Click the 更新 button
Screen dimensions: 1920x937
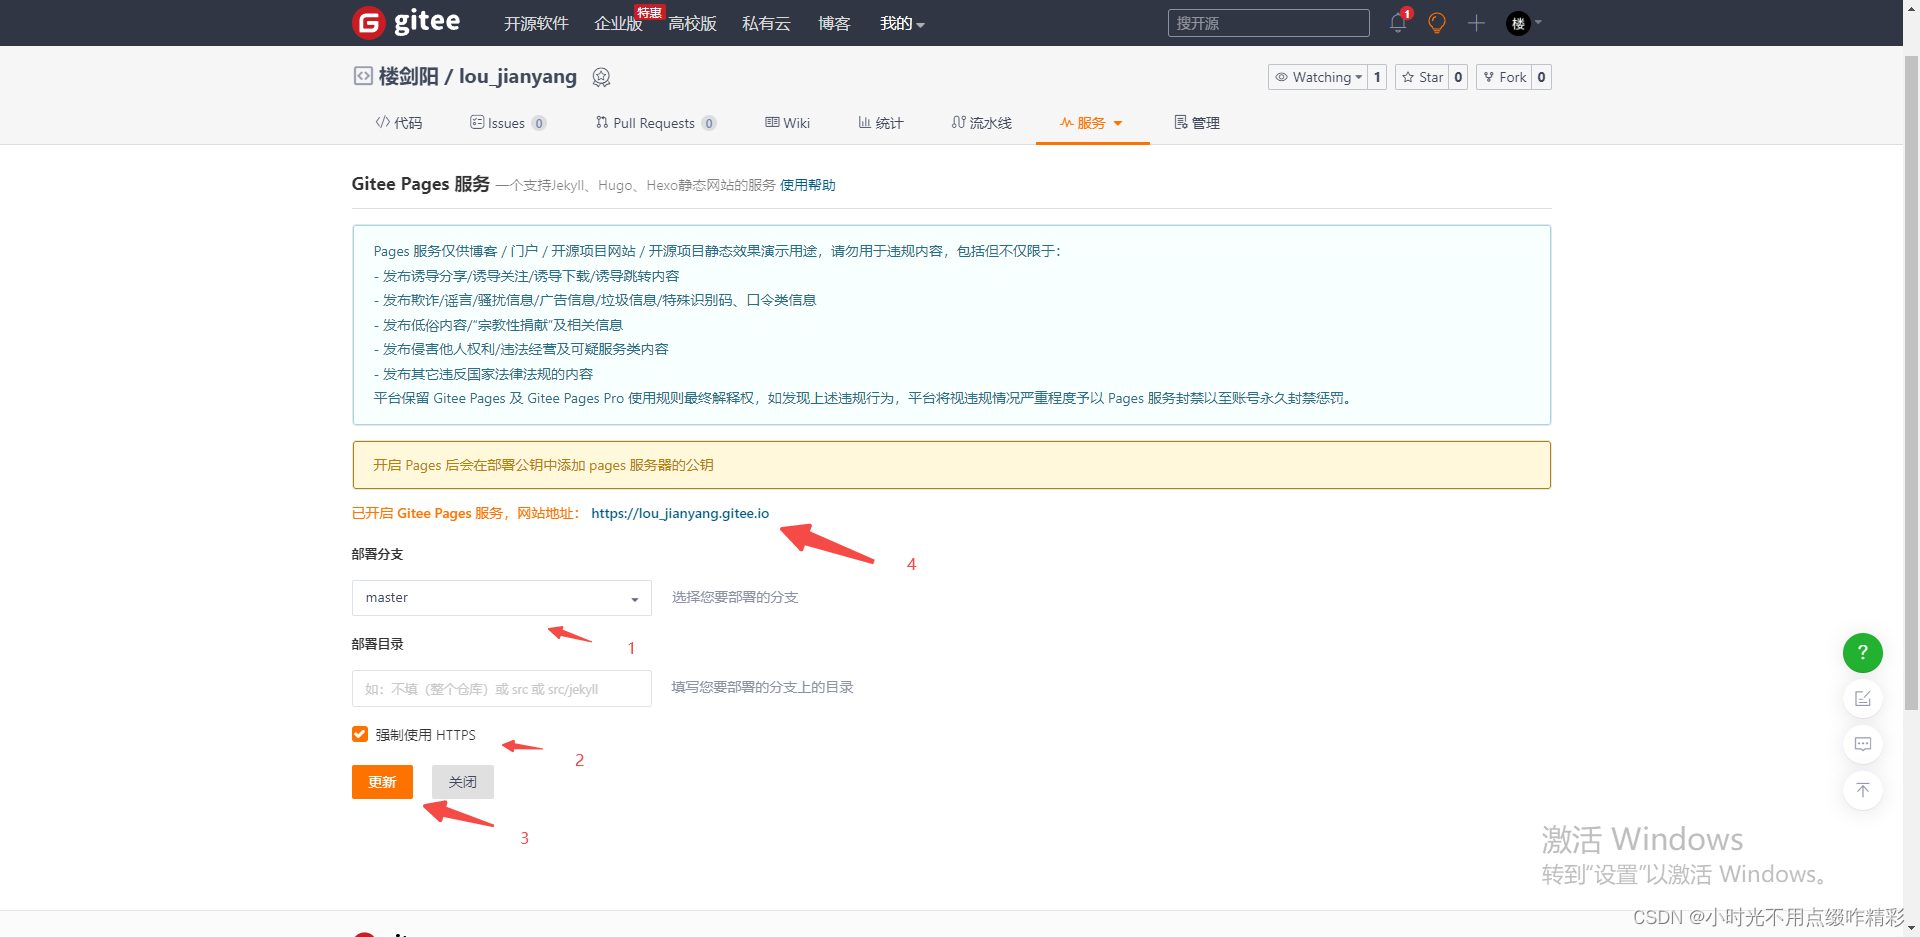pos(382,782)
